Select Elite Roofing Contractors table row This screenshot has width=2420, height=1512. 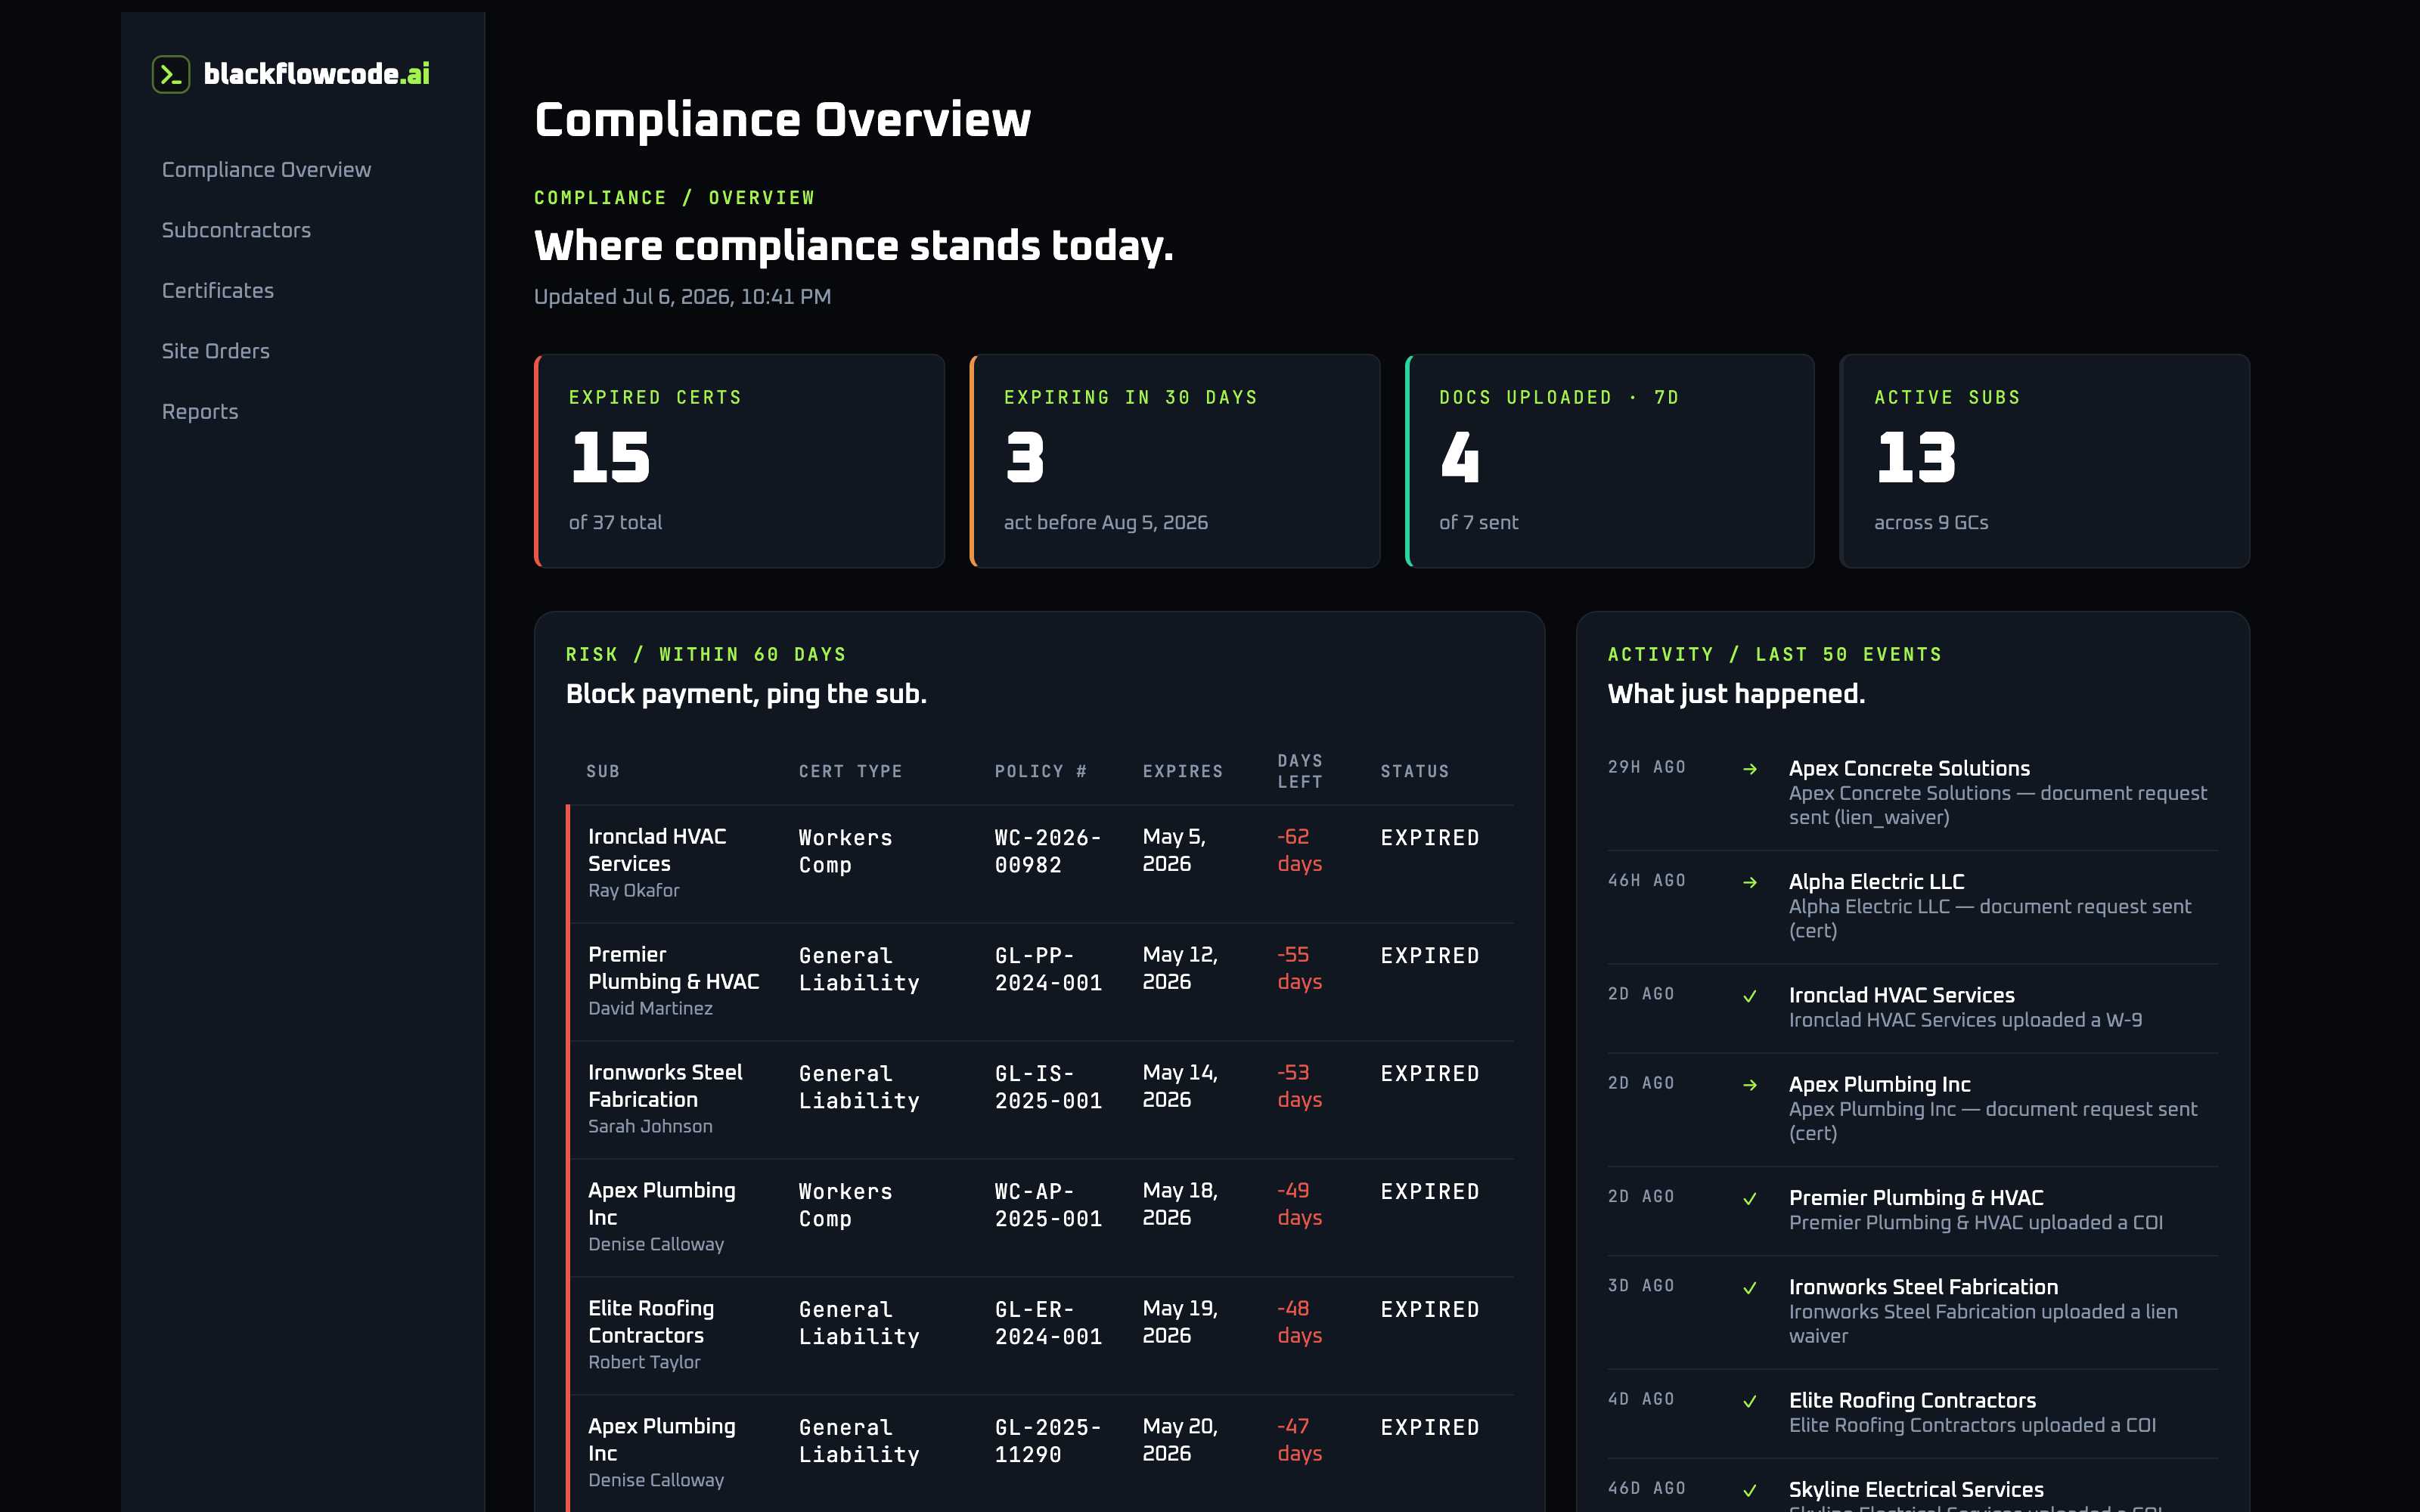point(1041,1336)
